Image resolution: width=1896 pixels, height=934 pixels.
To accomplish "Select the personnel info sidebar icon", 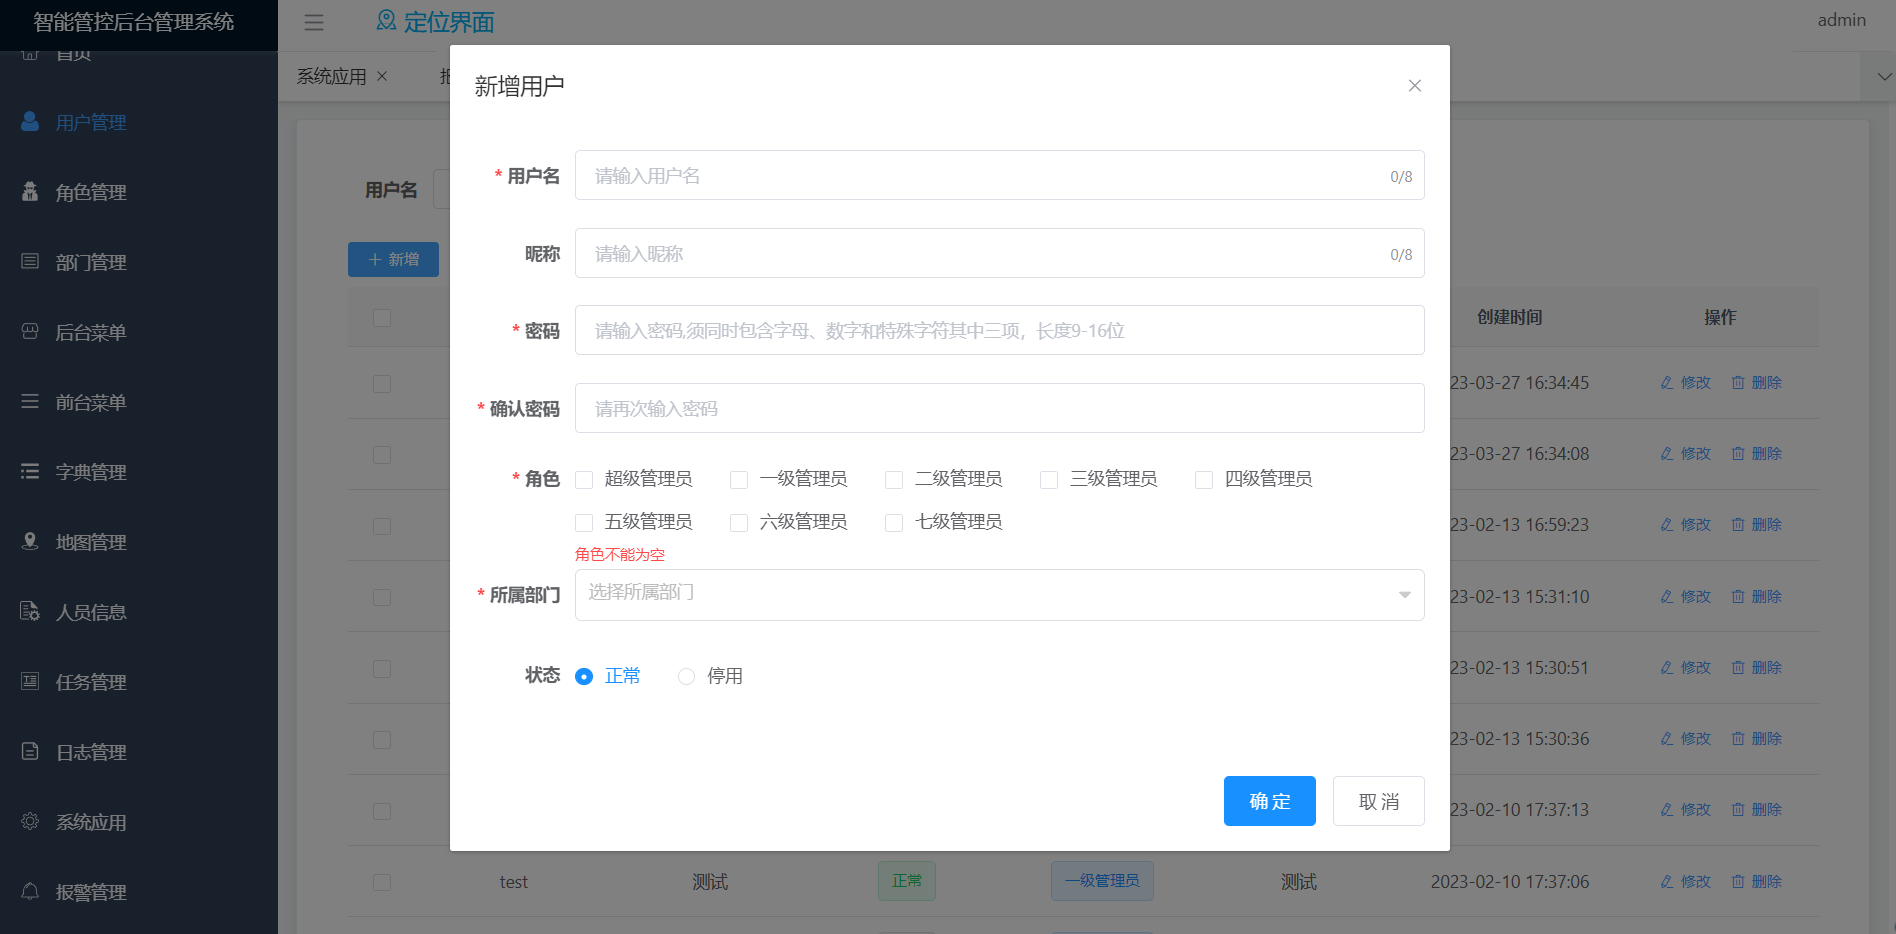I will (x=30, y=612).
